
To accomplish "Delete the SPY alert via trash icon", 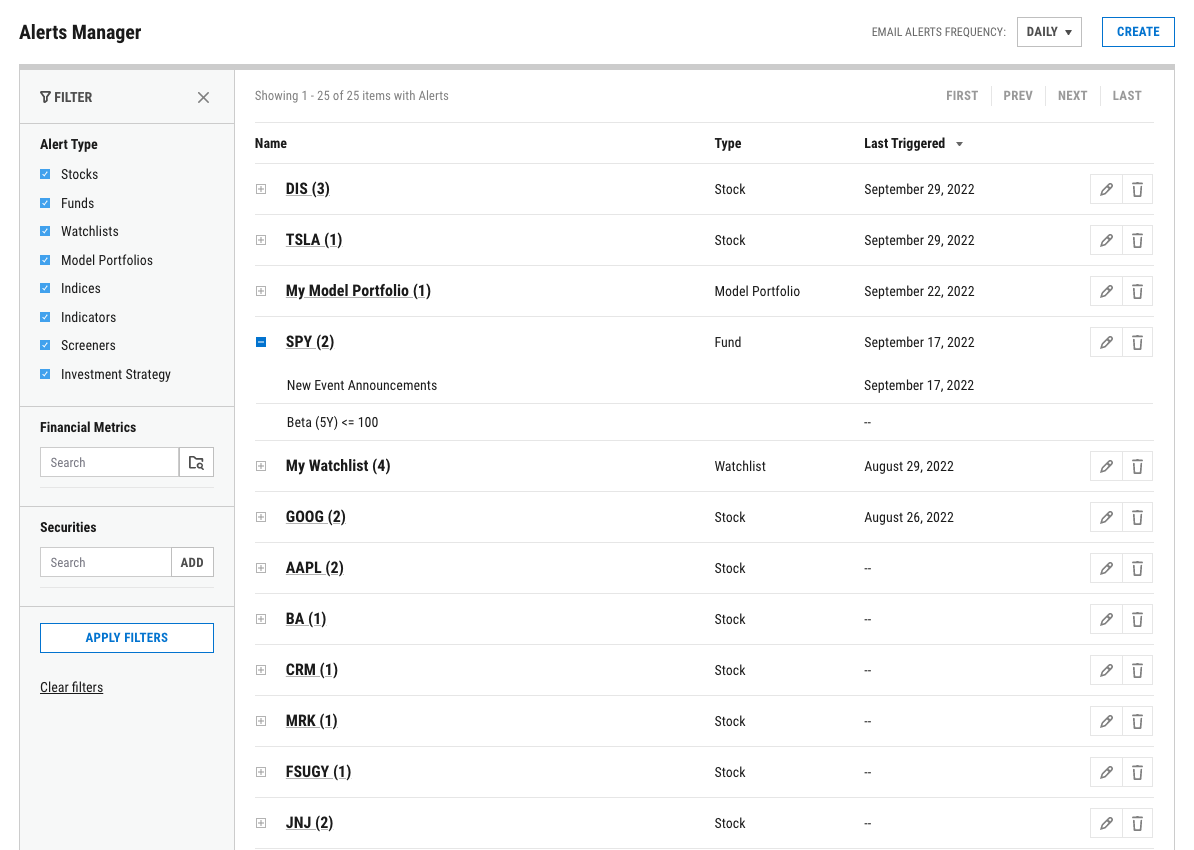I will [x=1137, y=343].
